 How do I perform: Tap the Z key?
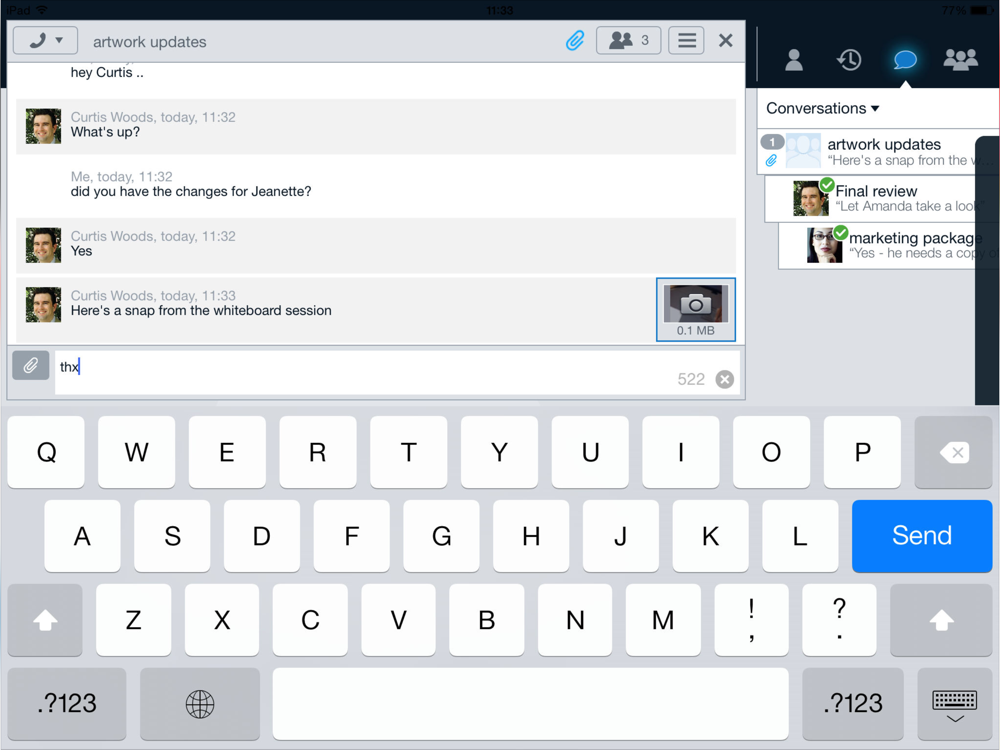(133, 620)
